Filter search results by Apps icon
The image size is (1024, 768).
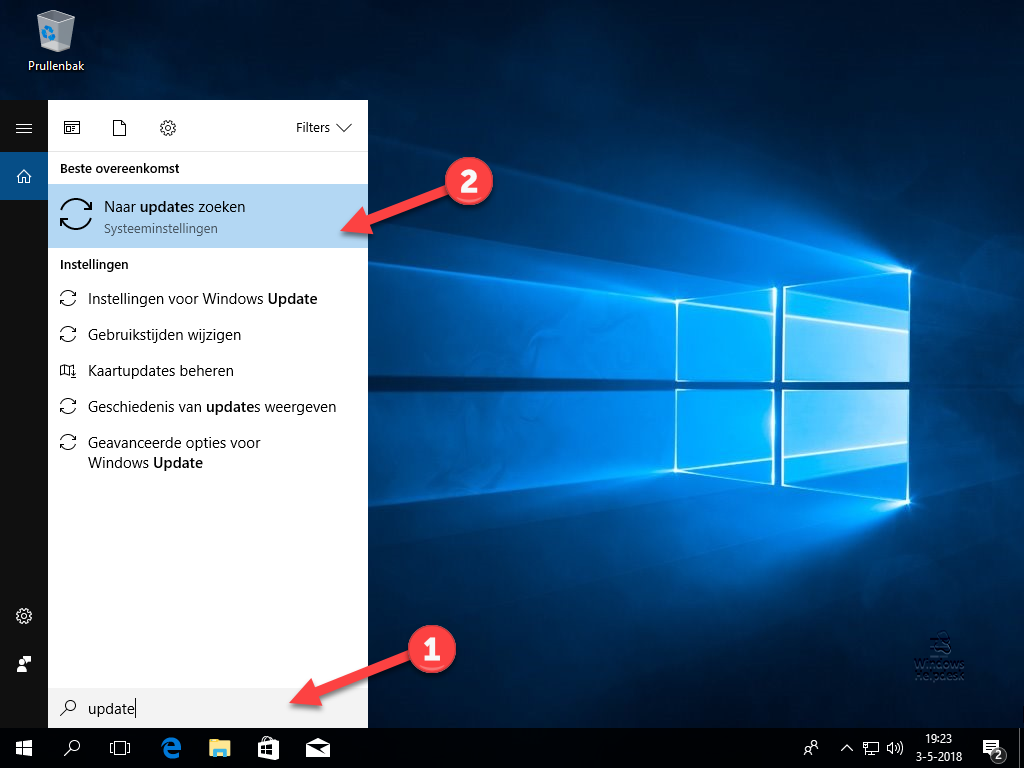point(72,127)
